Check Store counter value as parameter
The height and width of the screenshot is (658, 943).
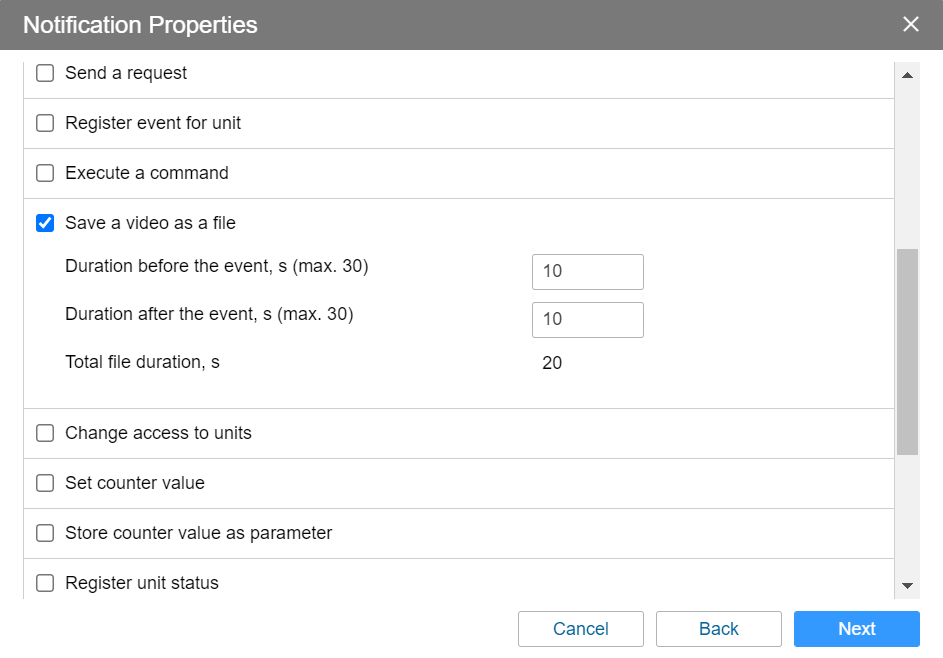pyautogui.click(x=45, y=534)
